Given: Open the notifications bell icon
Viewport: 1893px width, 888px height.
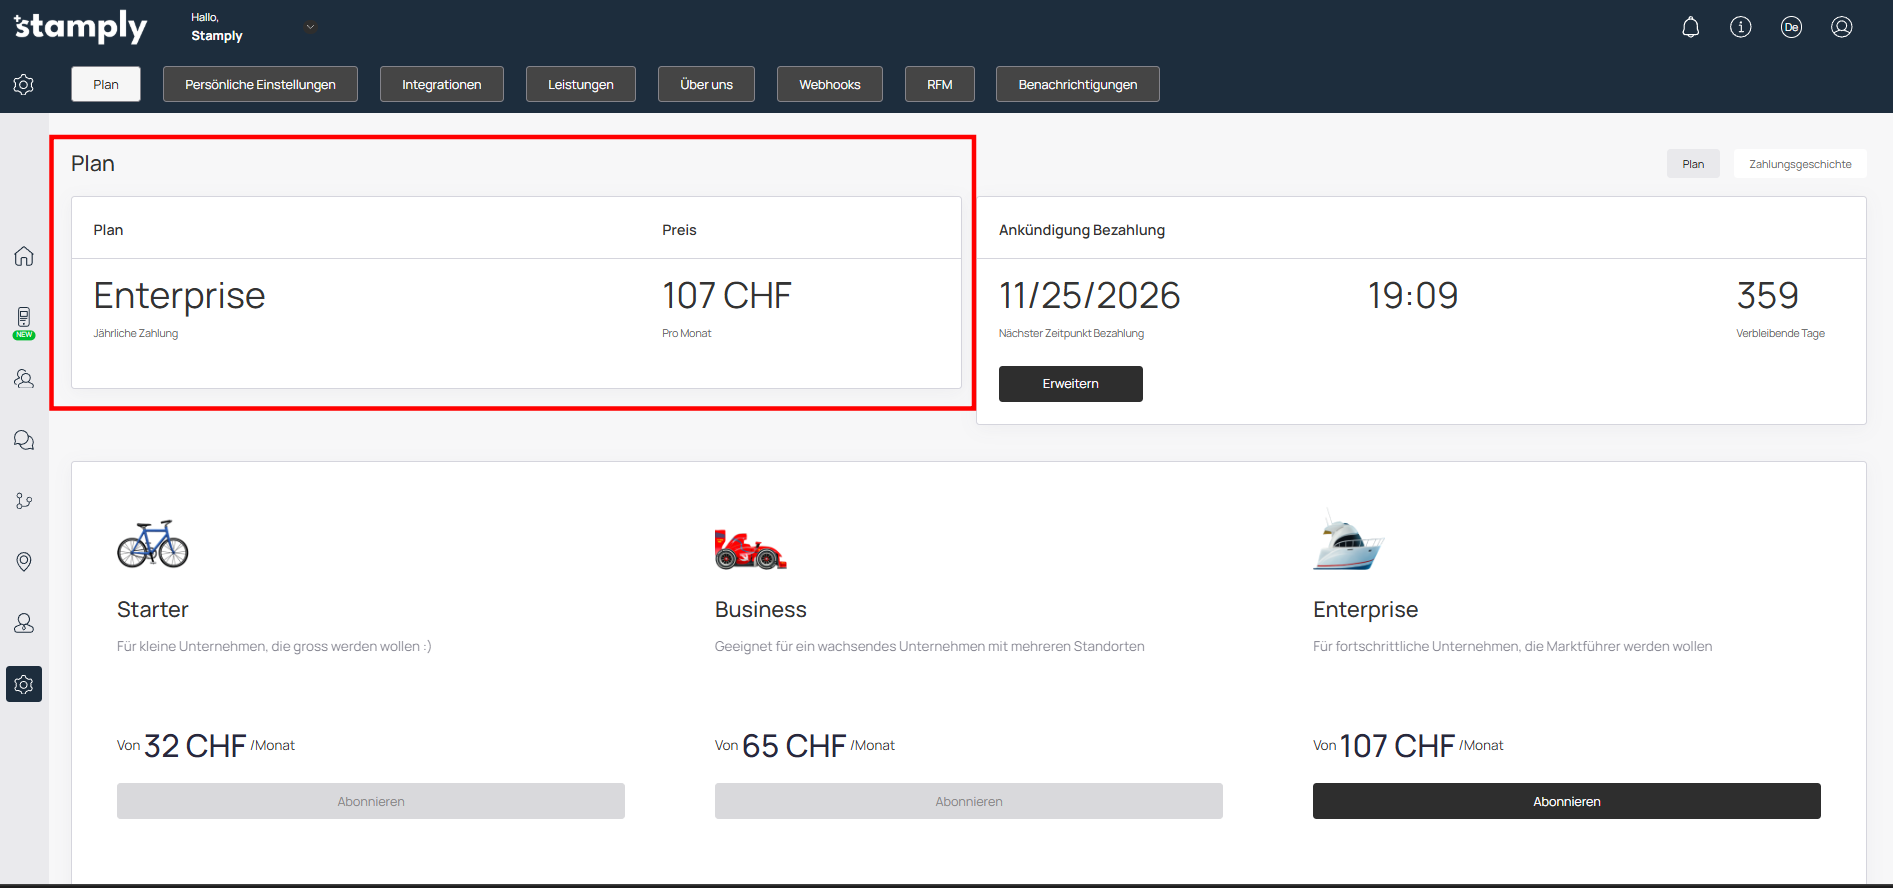Looking at the screenshot, I should (1690, 27).
